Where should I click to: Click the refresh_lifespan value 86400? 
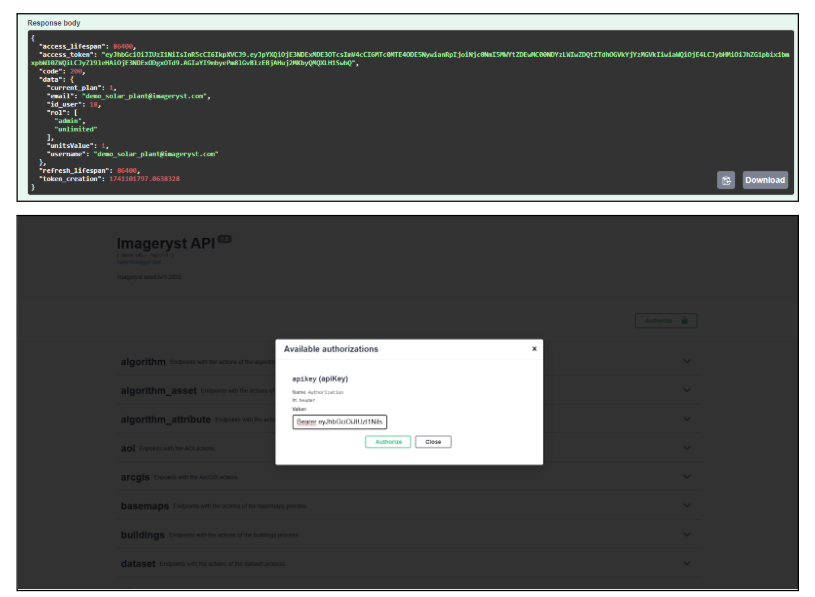click(127, 170)
